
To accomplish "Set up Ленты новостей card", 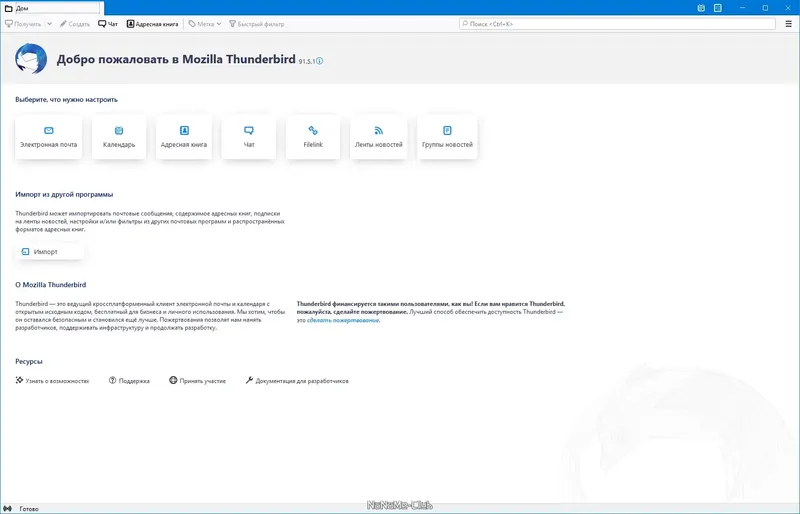I will (379, 137).
